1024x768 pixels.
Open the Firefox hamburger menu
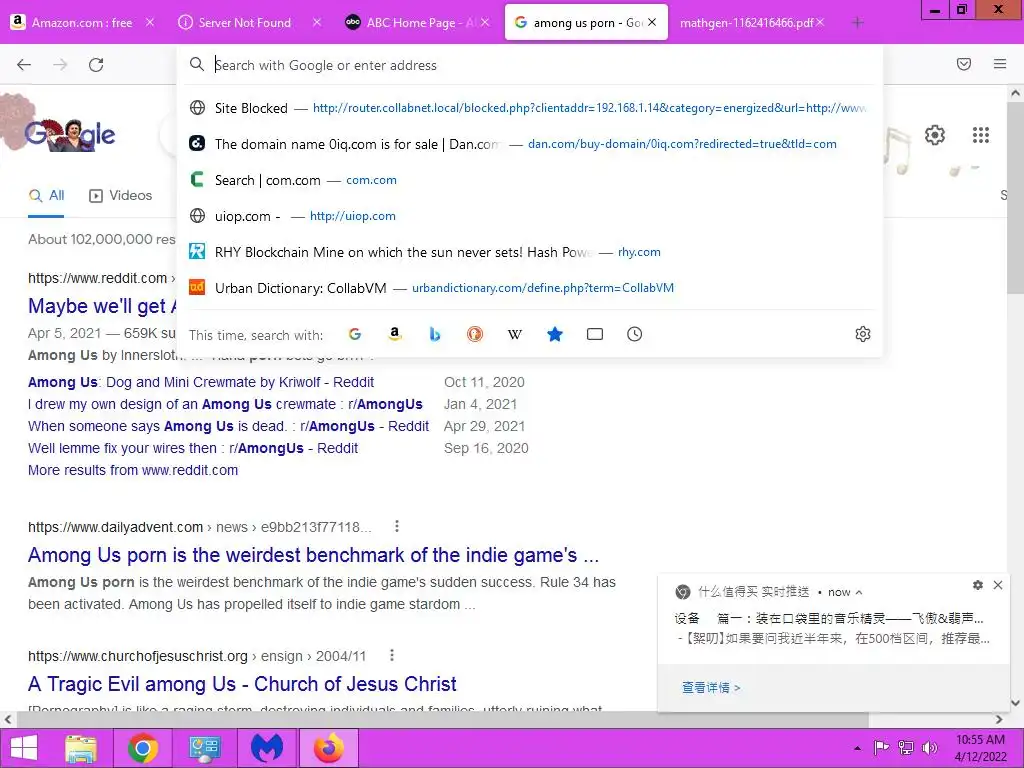1000,64
